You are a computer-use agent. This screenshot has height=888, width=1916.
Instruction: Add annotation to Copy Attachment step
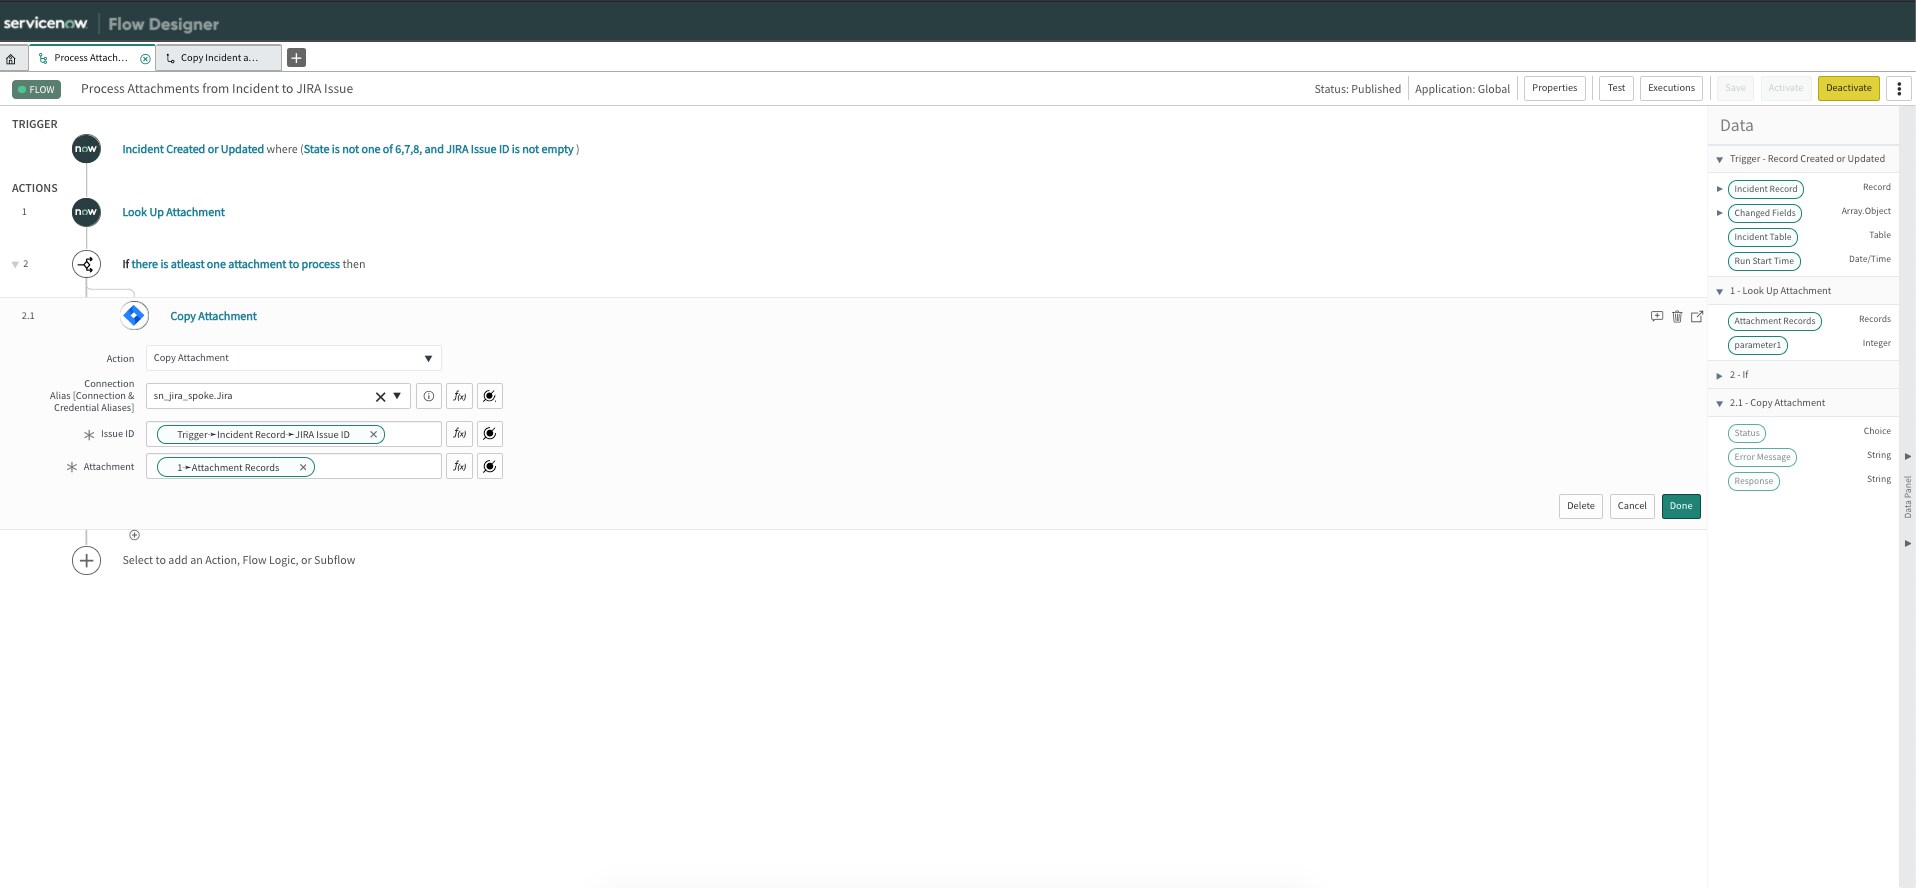(1656, 316)
